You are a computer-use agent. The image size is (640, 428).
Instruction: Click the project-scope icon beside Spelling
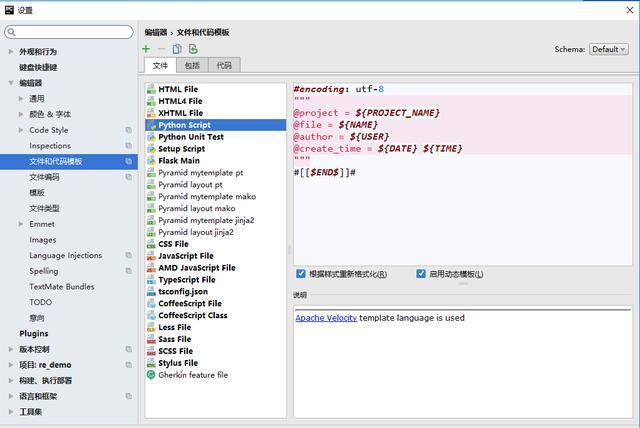129,271
